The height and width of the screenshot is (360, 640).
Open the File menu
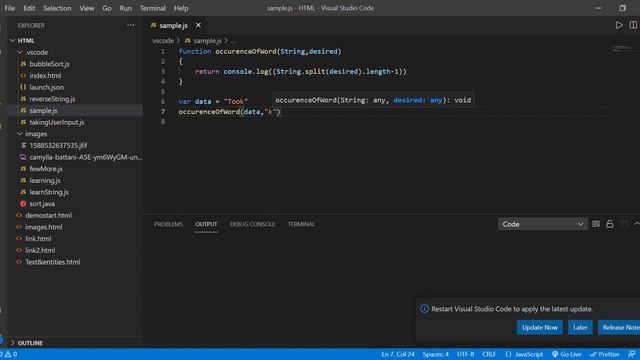10,8
